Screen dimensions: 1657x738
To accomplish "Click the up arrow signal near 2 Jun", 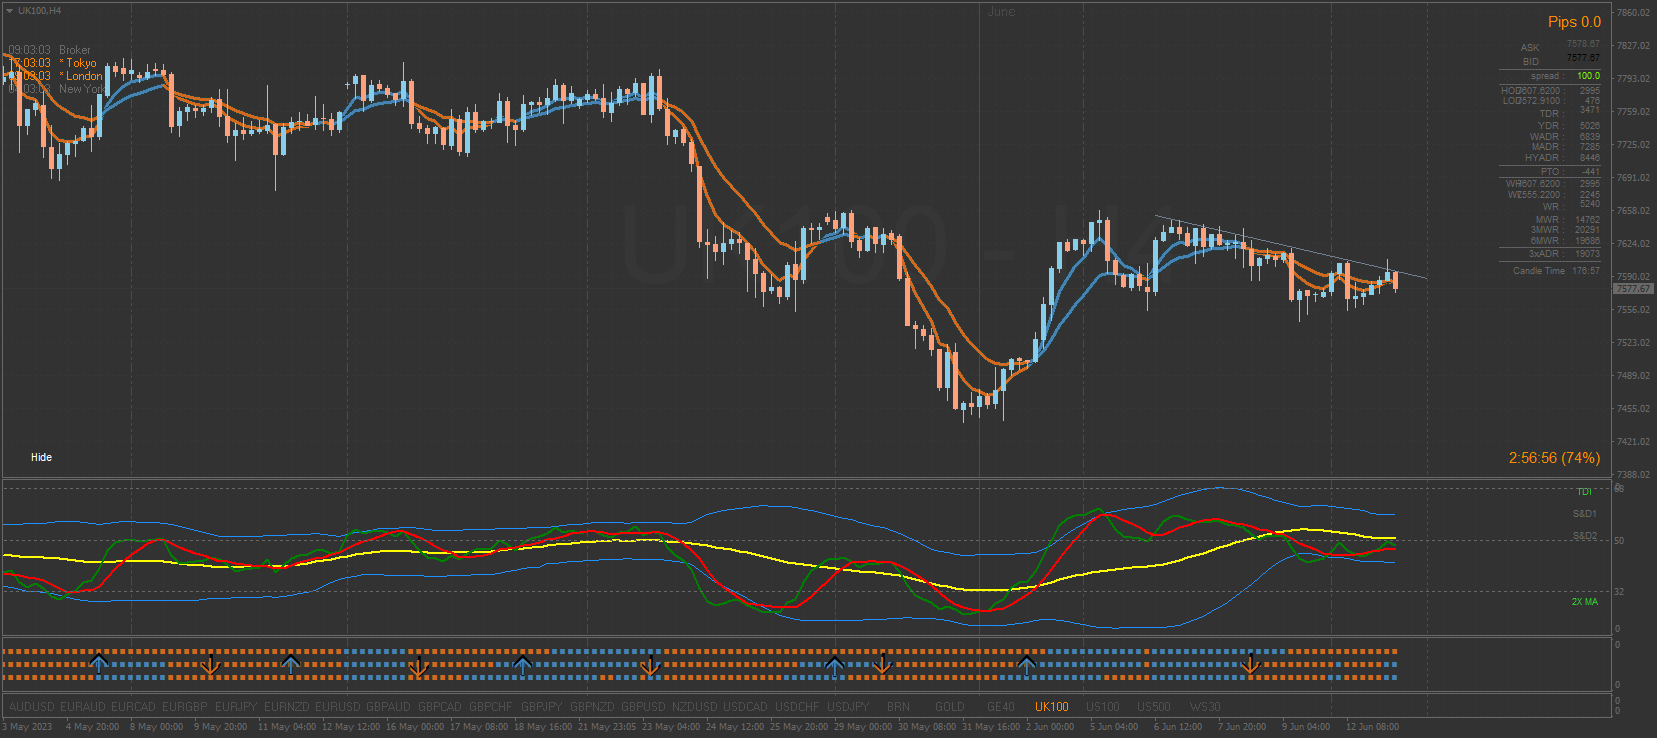I will [x=1026, y=663].
